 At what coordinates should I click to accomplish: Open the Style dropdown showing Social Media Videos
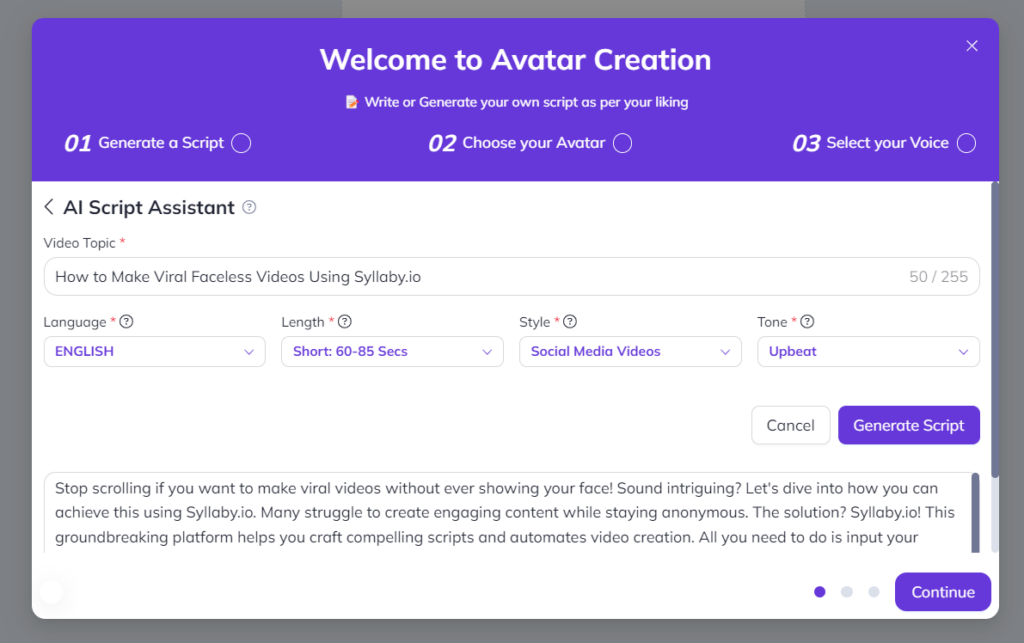(x=630, y=352)
